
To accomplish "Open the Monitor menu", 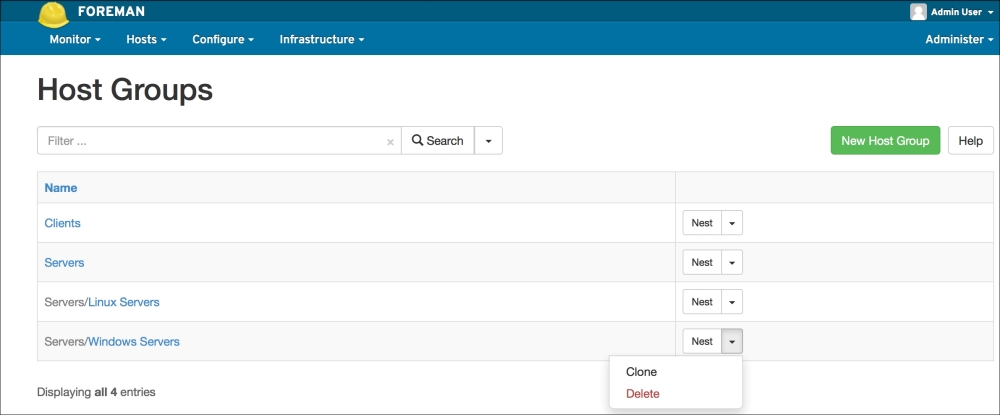I will [75, 39].
